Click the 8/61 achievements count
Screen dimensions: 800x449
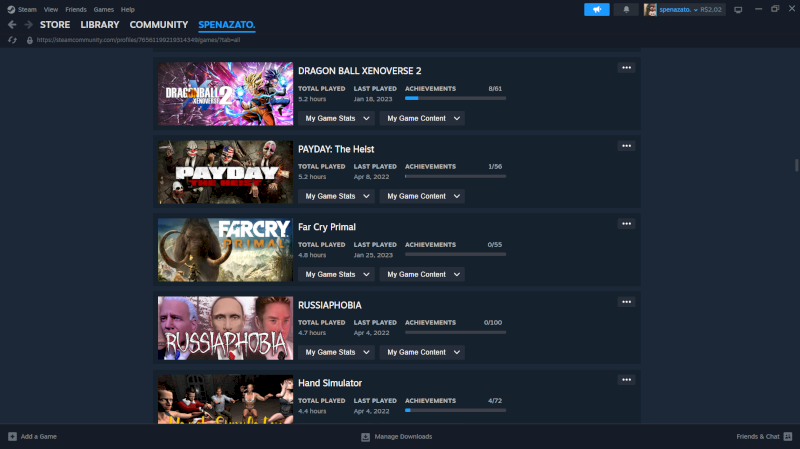[x=495, y=89]
